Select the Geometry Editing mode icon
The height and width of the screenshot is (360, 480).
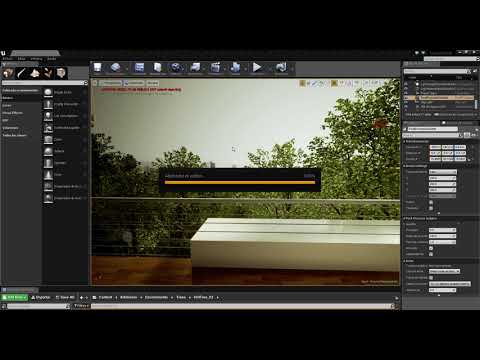(61, 73)
